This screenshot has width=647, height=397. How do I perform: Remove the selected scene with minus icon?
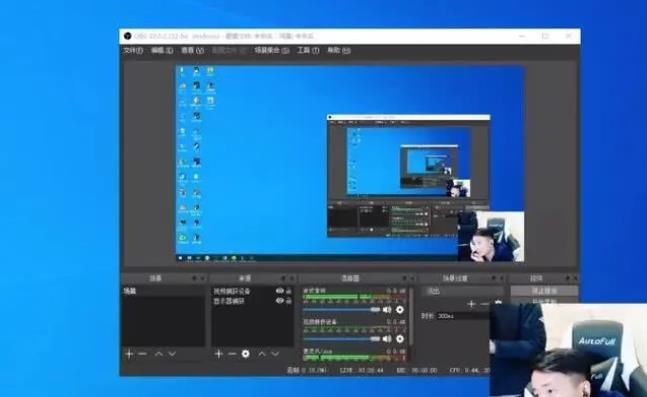[143, 354]
